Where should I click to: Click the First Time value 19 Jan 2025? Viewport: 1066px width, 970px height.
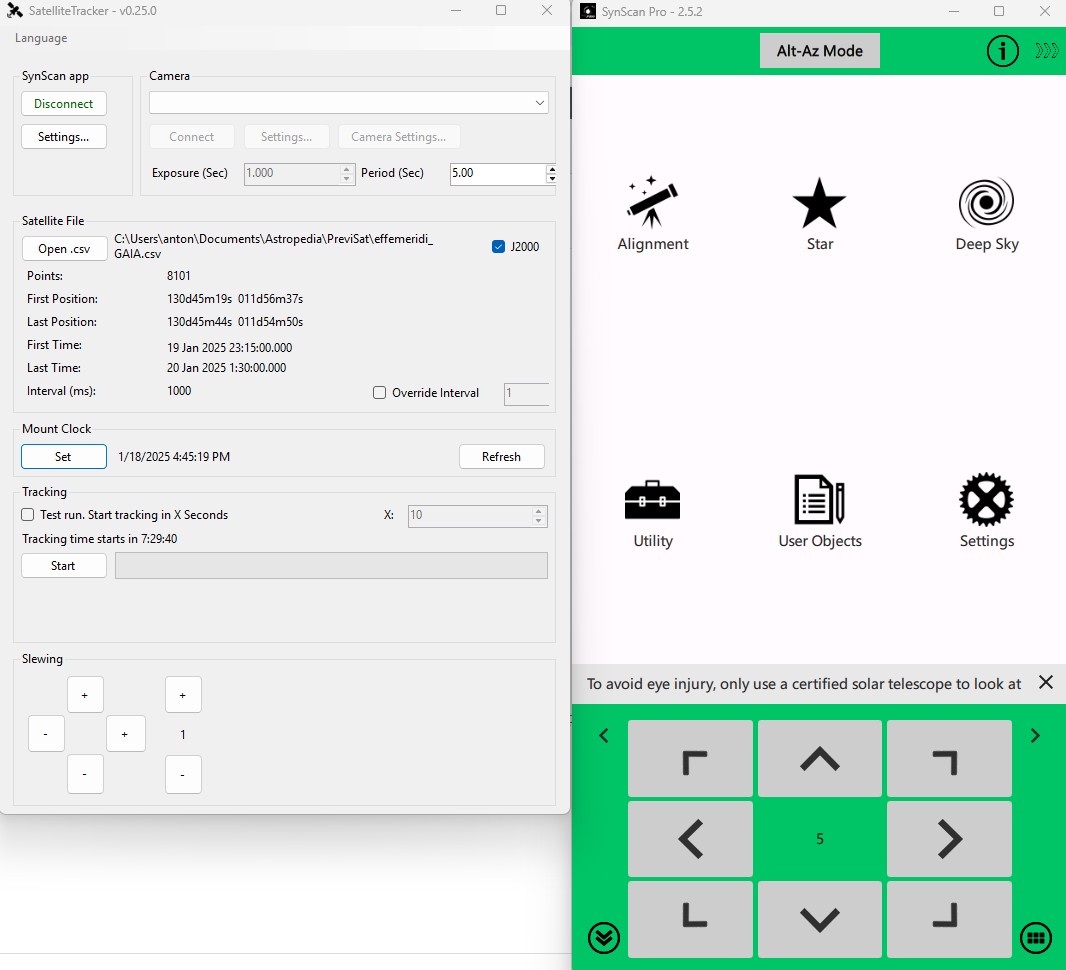pos(230,347)
